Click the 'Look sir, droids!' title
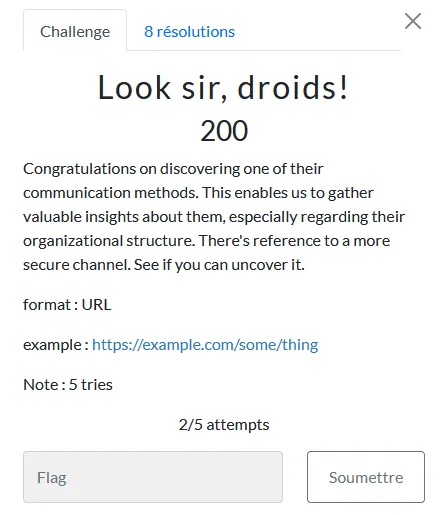This screenshot has width=448, height=515. 223,87
